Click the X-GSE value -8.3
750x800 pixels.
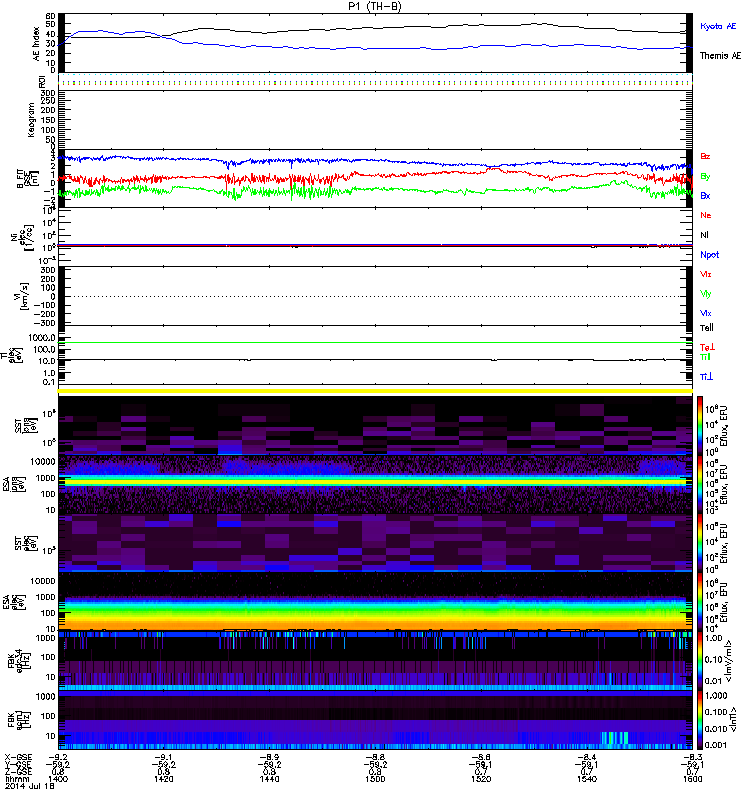[692, 758]
